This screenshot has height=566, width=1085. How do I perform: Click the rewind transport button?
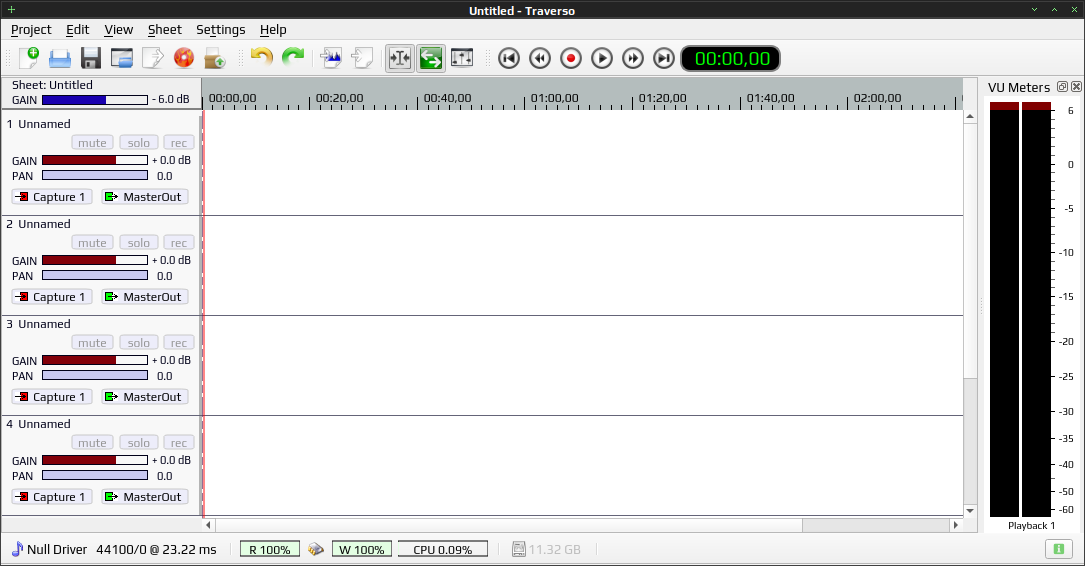pyautogui.click(x=540, y=58)
